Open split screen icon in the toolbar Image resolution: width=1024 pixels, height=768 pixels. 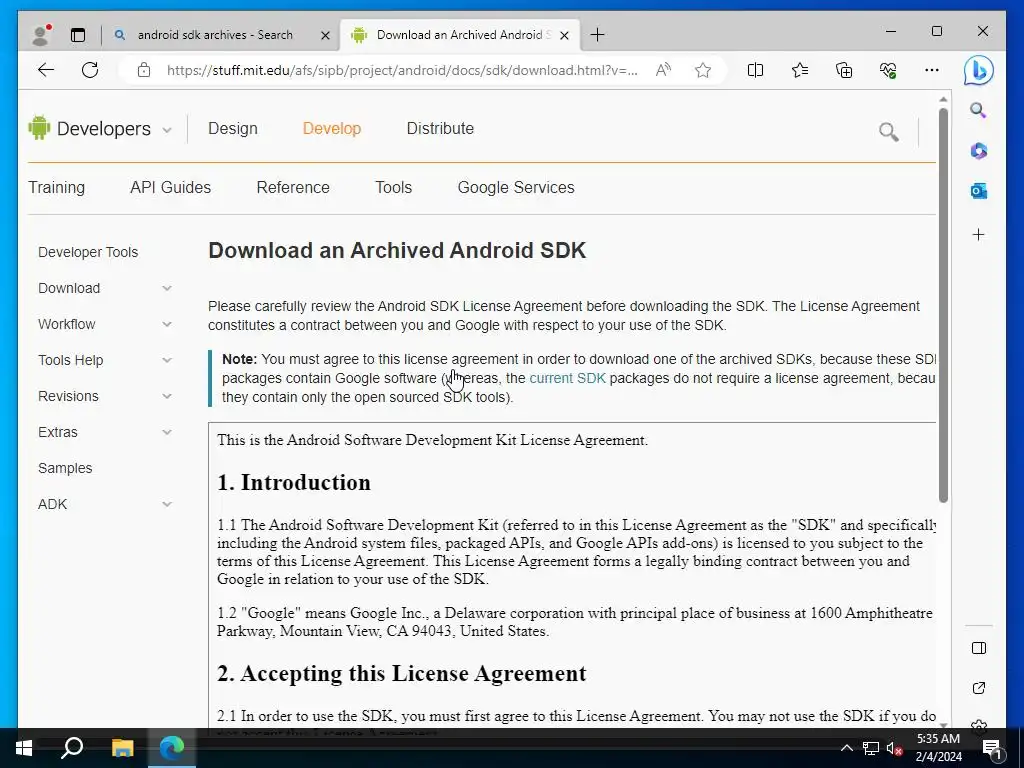[x=755, y=70]
